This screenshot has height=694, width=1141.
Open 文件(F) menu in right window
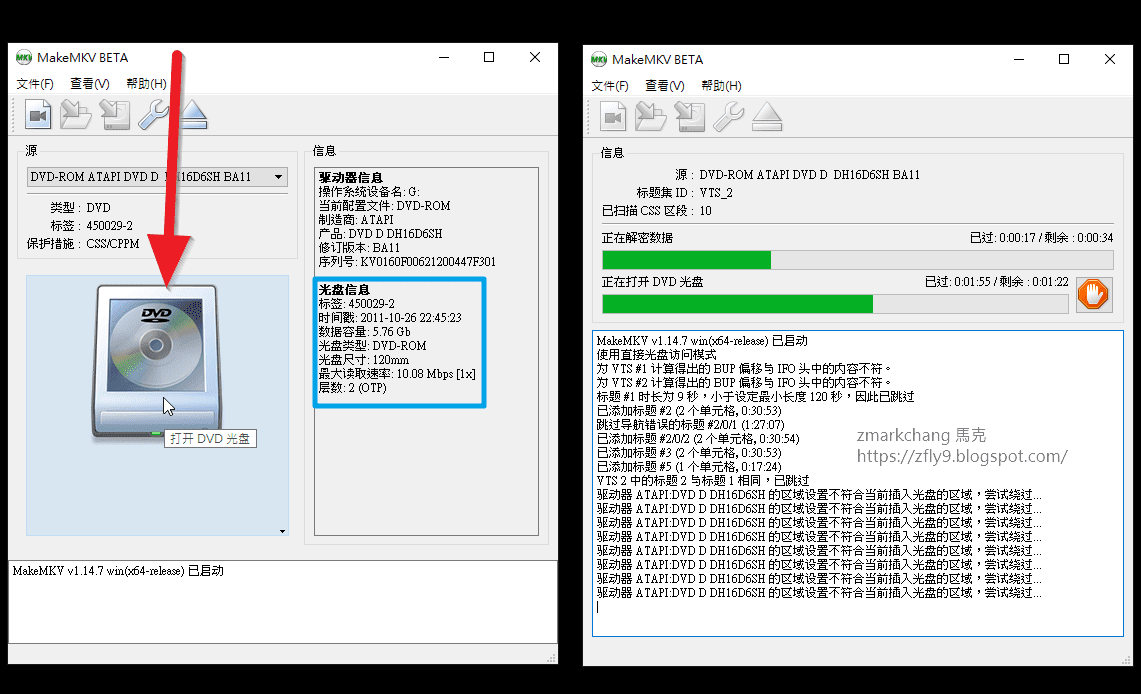pos(610,86)
